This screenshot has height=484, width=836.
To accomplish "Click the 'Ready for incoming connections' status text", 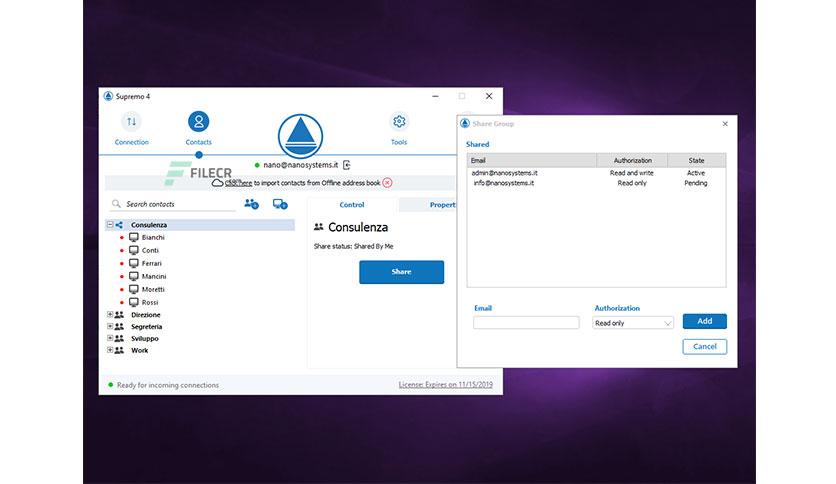I will pyautogui.click(x=168, y=385).
